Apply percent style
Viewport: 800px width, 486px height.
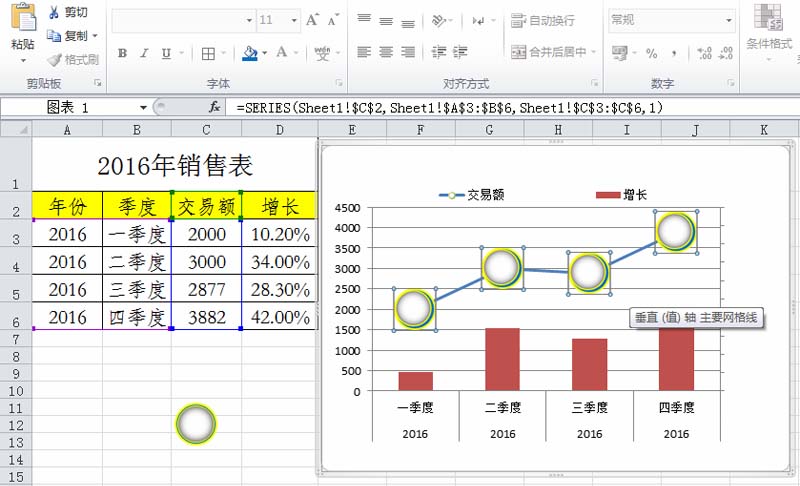(x=652, y=53)
